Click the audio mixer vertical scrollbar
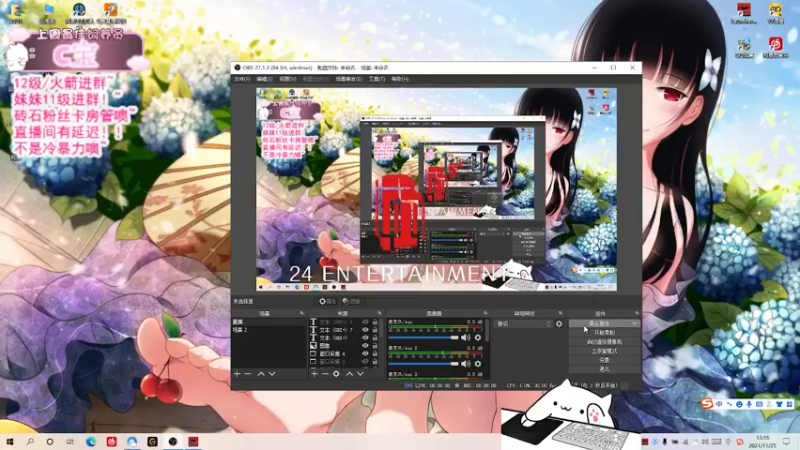Screen dimensions: 800x450 coord(487,332)
